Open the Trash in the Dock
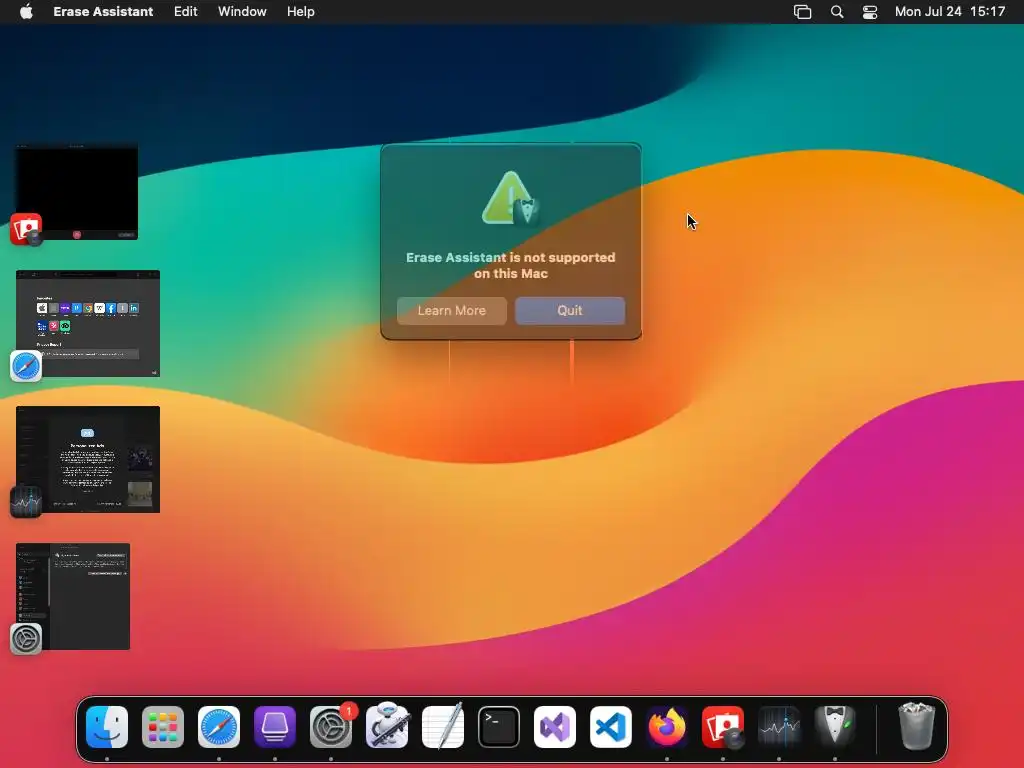 point(916,726)
